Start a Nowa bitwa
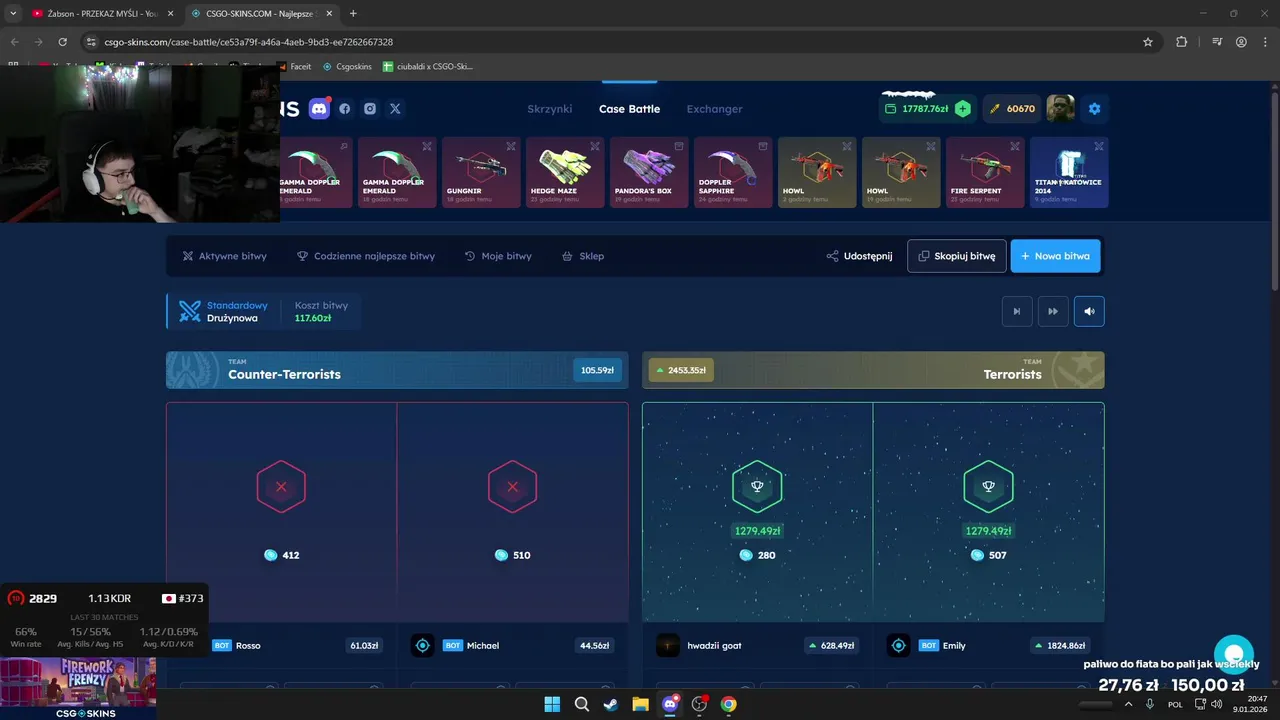1280x720 pixels. tap(1056, 256)
